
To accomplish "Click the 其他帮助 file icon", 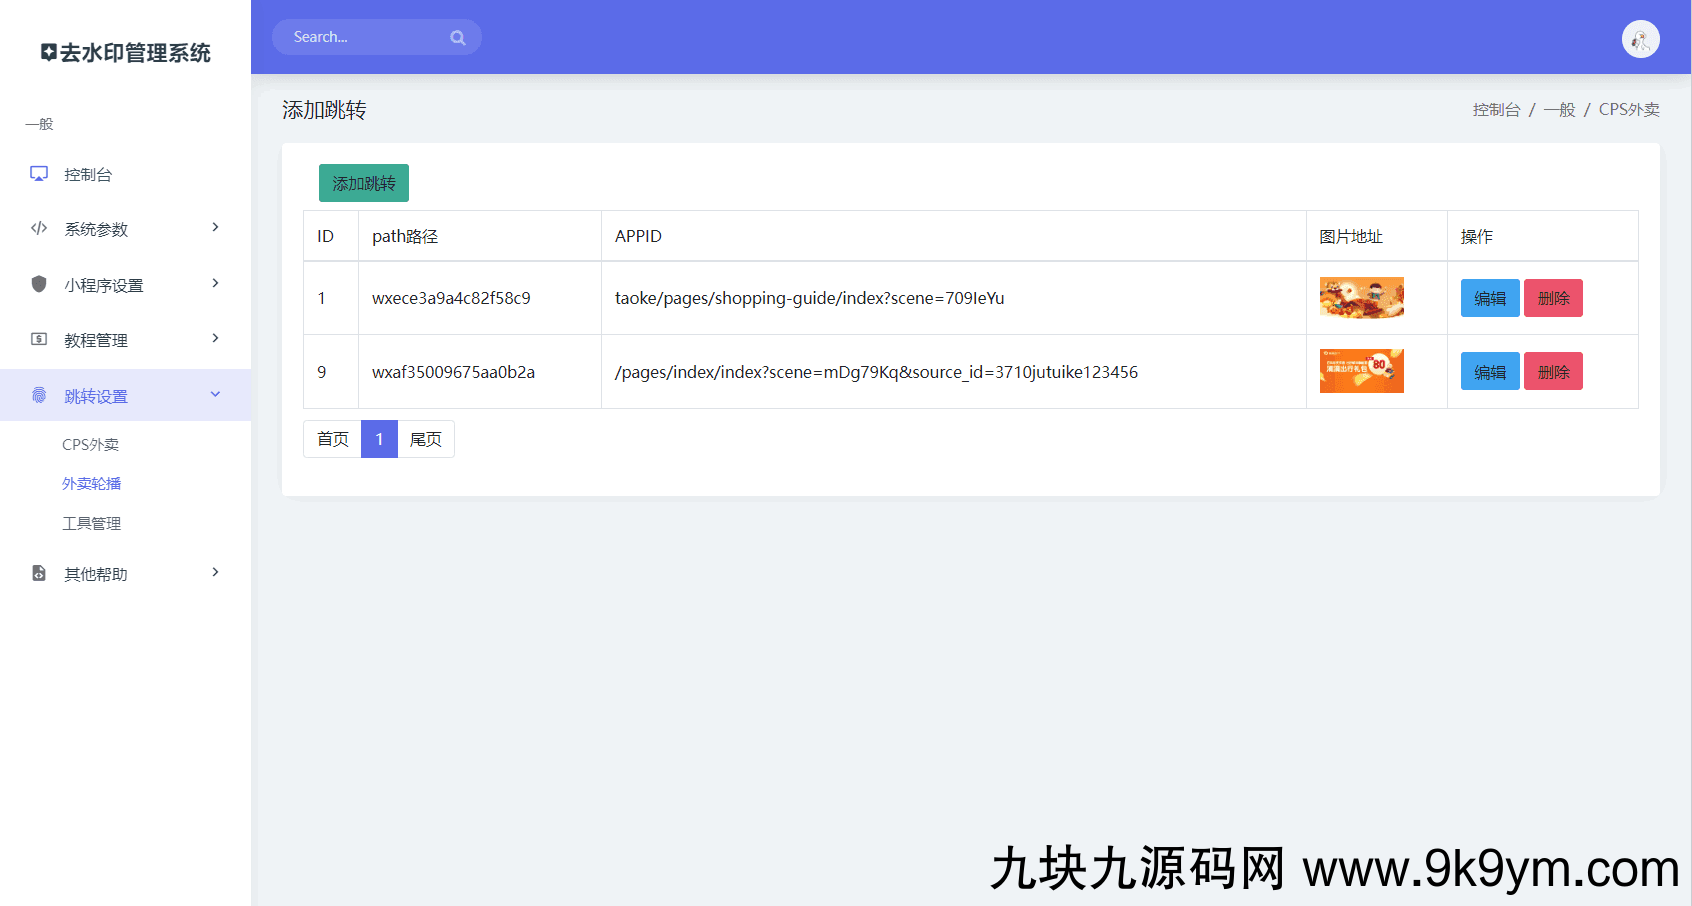I will click(39, 573).
